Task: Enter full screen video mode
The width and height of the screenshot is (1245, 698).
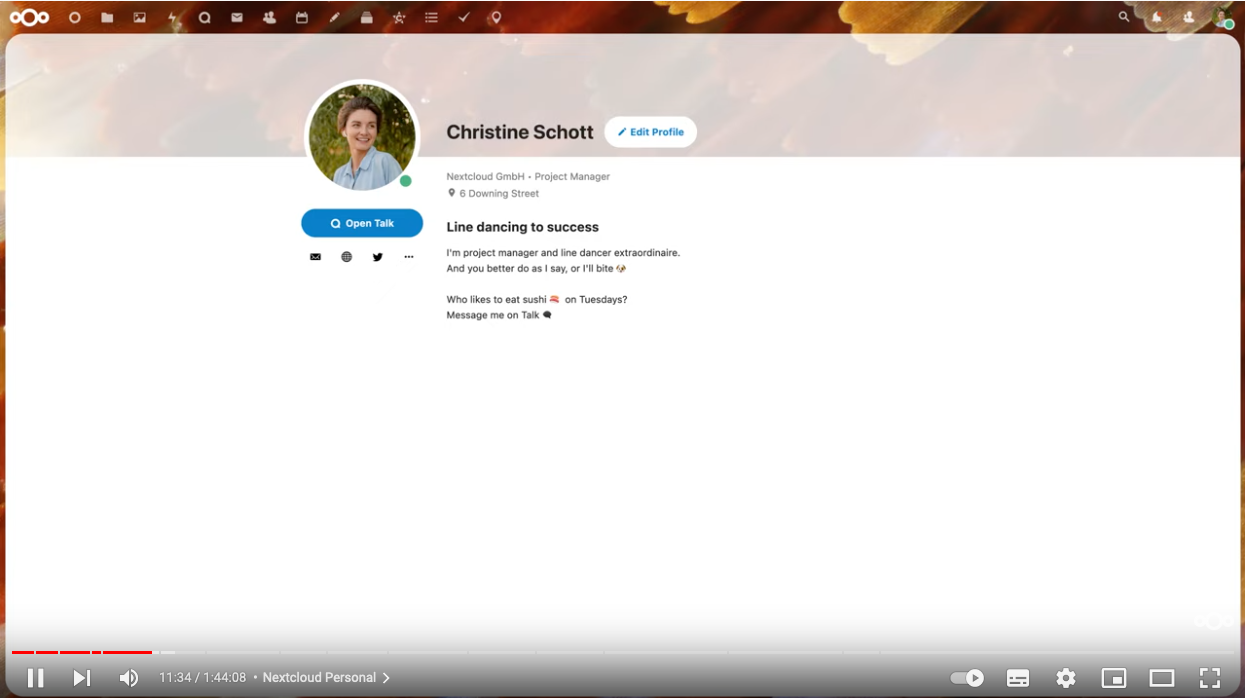Action: [x=1210, y=678]
